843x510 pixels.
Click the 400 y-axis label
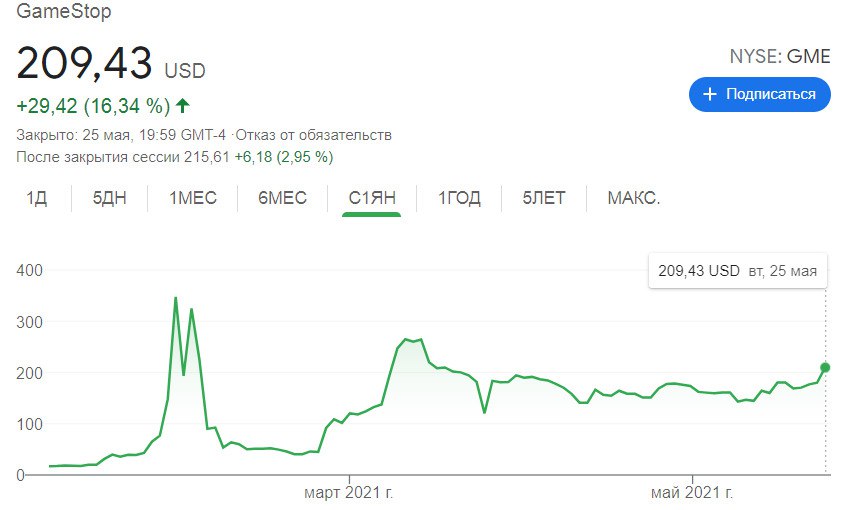(30, 270)
